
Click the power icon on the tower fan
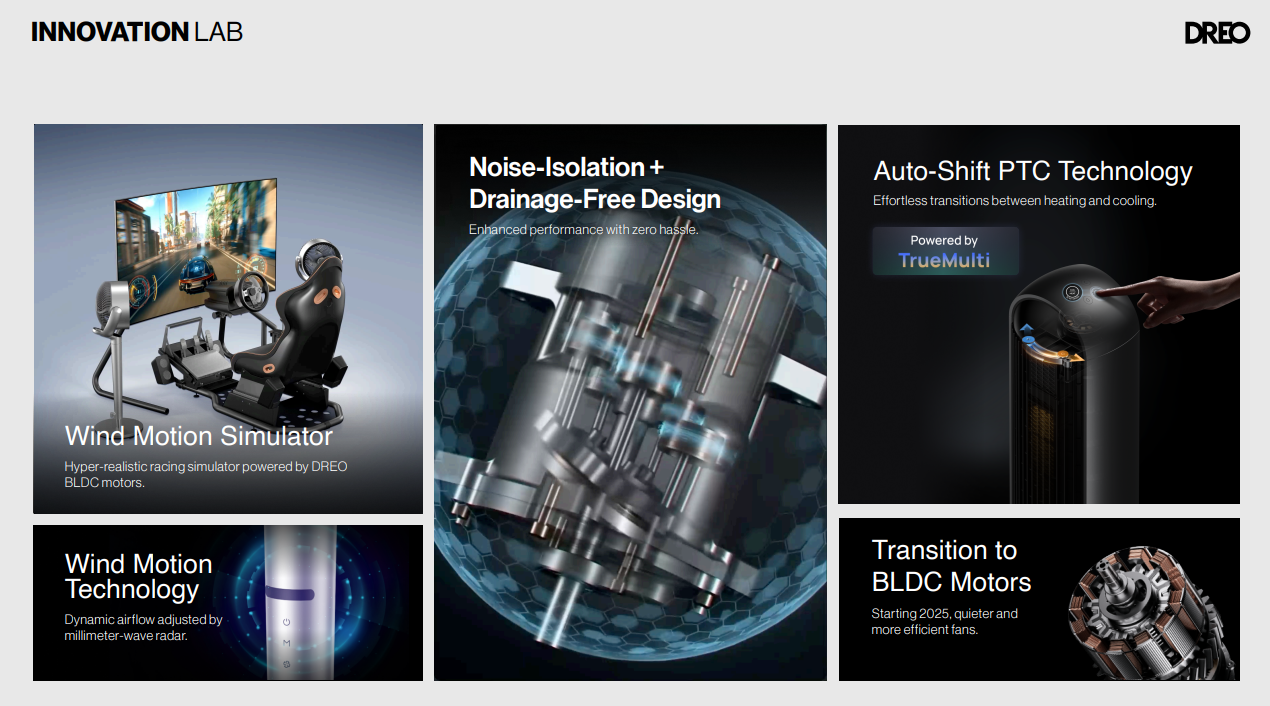[286, 621]
